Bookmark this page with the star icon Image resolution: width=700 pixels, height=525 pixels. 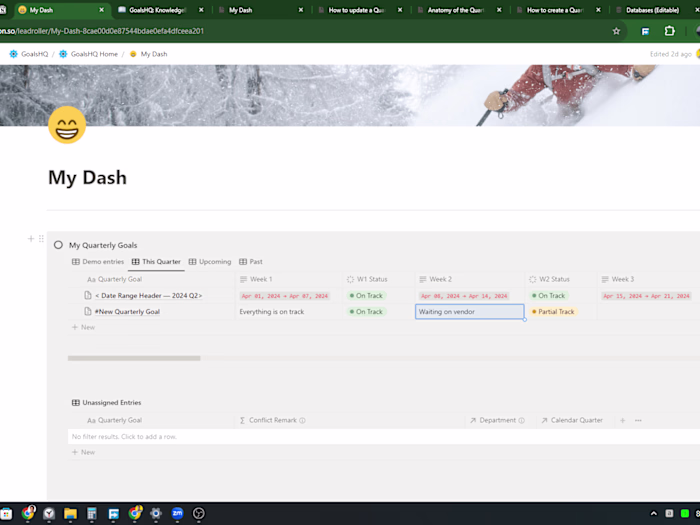click(616, 31)
